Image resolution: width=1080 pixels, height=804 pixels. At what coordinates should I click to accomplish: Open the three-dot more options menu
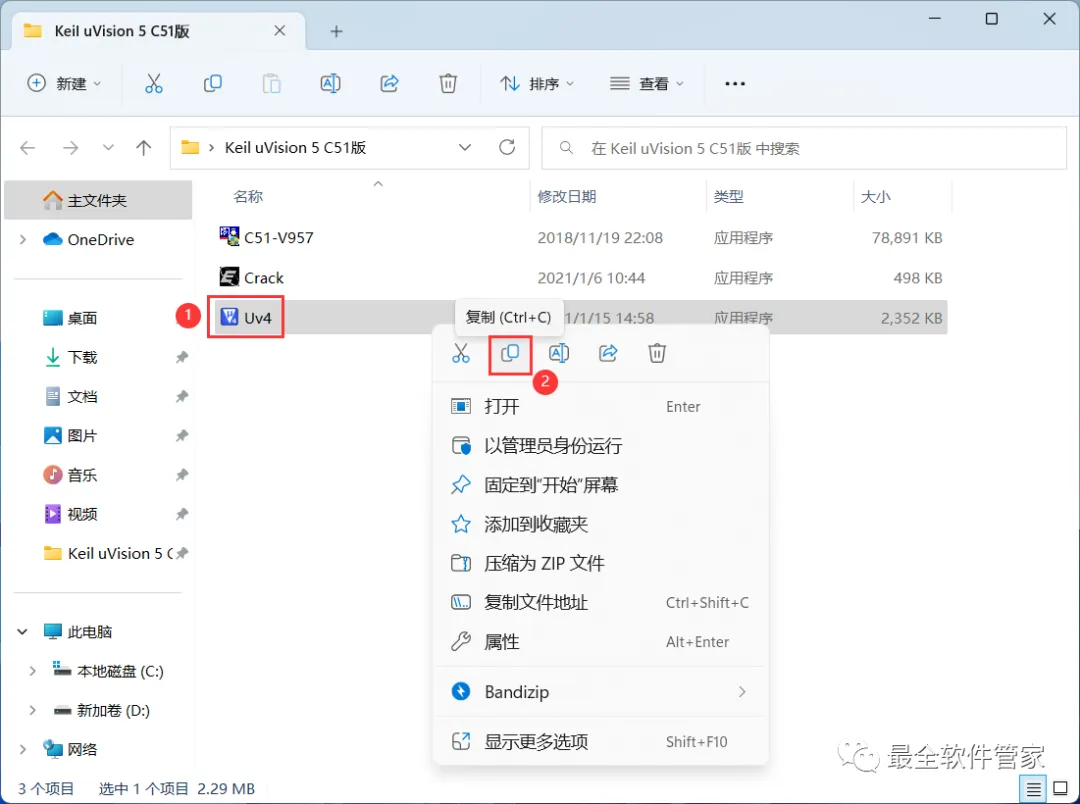click(x=735, y=83)
